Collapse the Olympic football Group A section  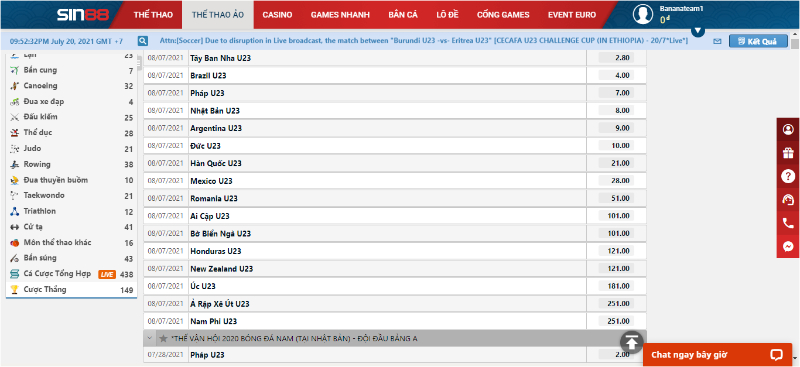(149, 338)
